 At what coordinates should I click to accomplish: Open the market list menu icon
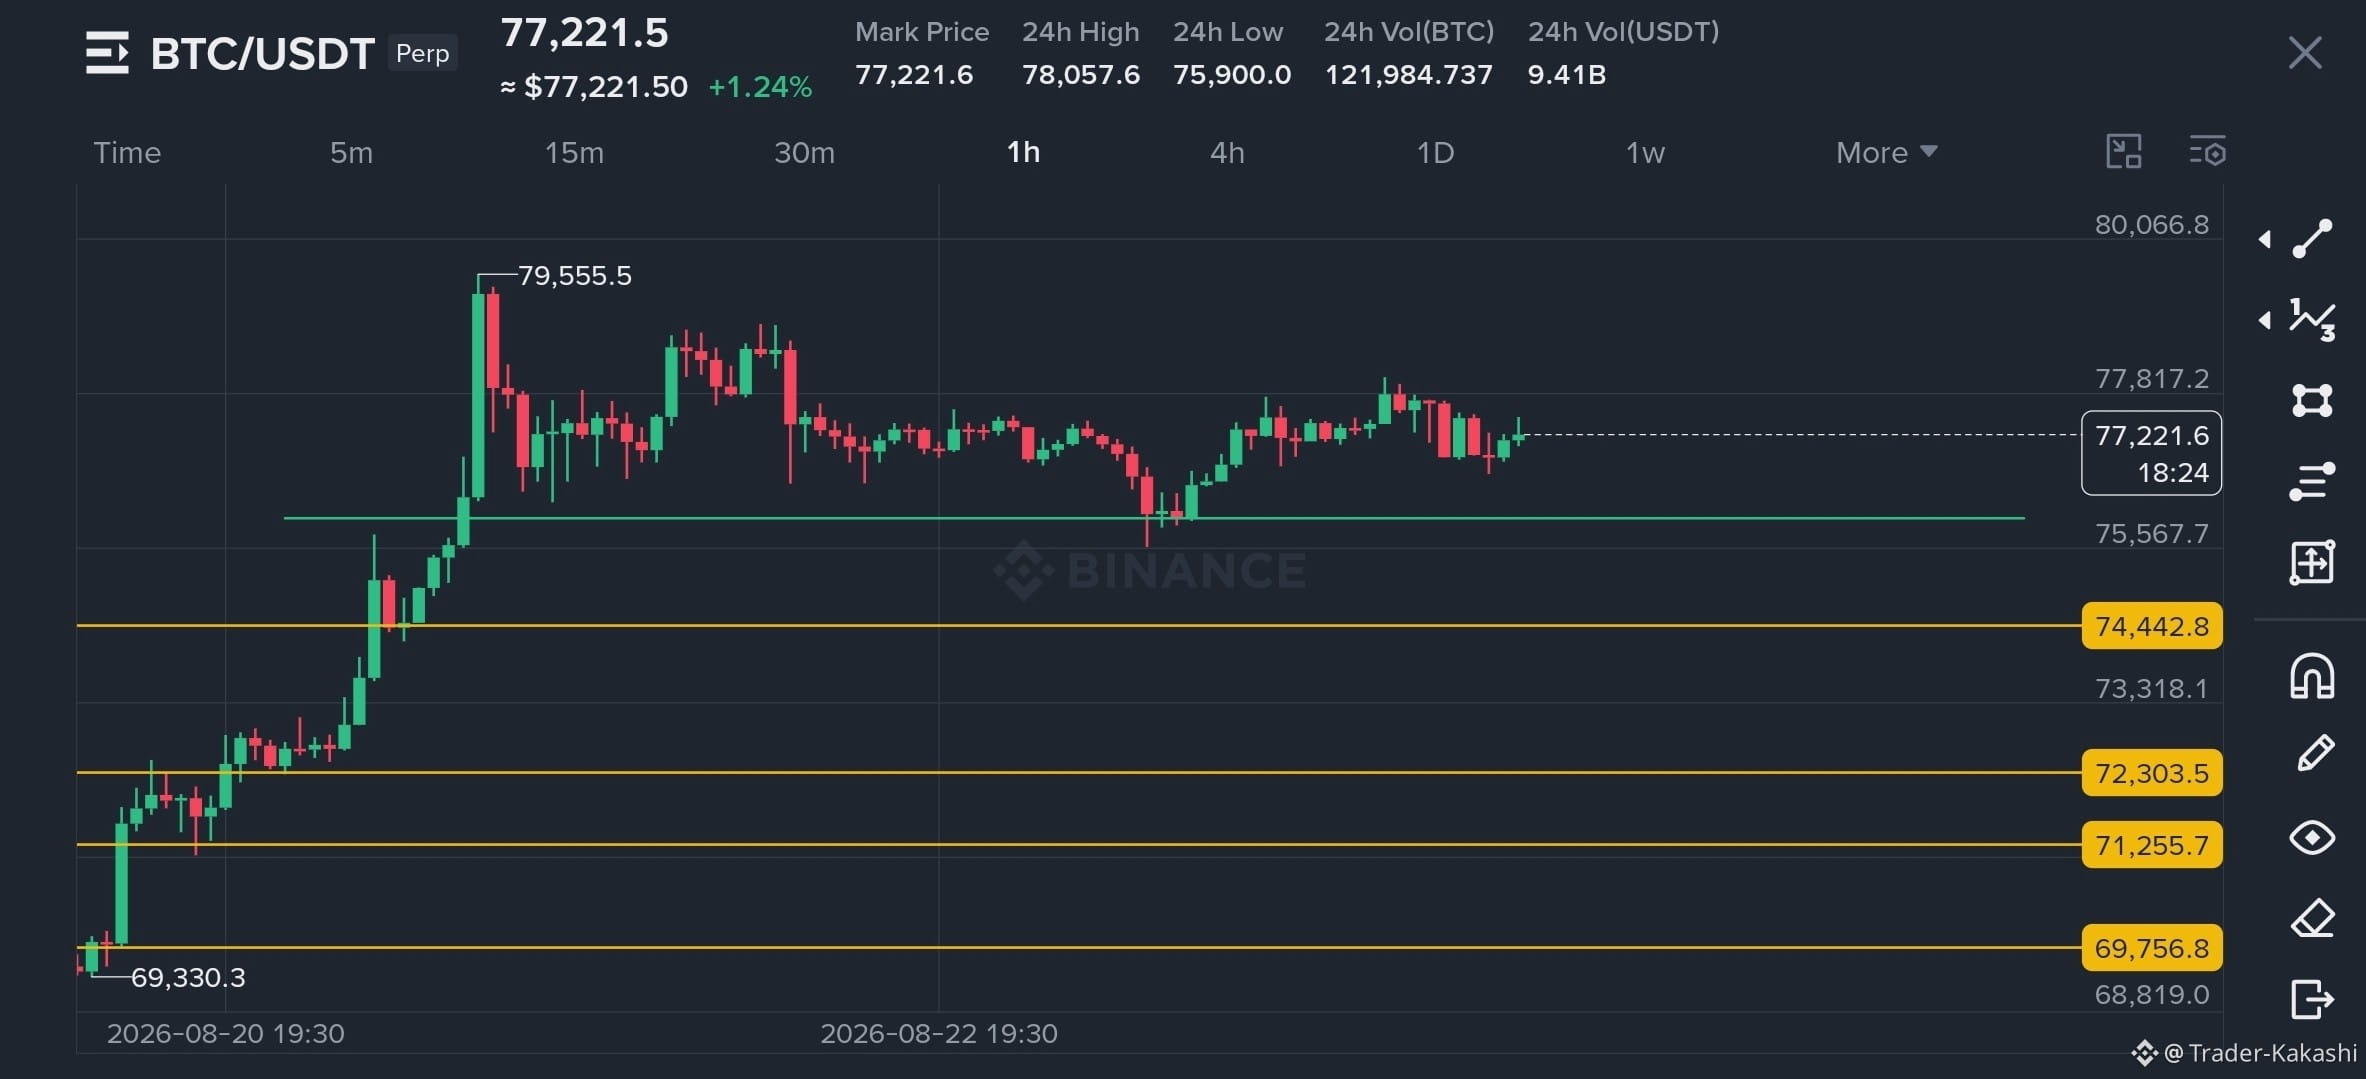coord(107,53)
